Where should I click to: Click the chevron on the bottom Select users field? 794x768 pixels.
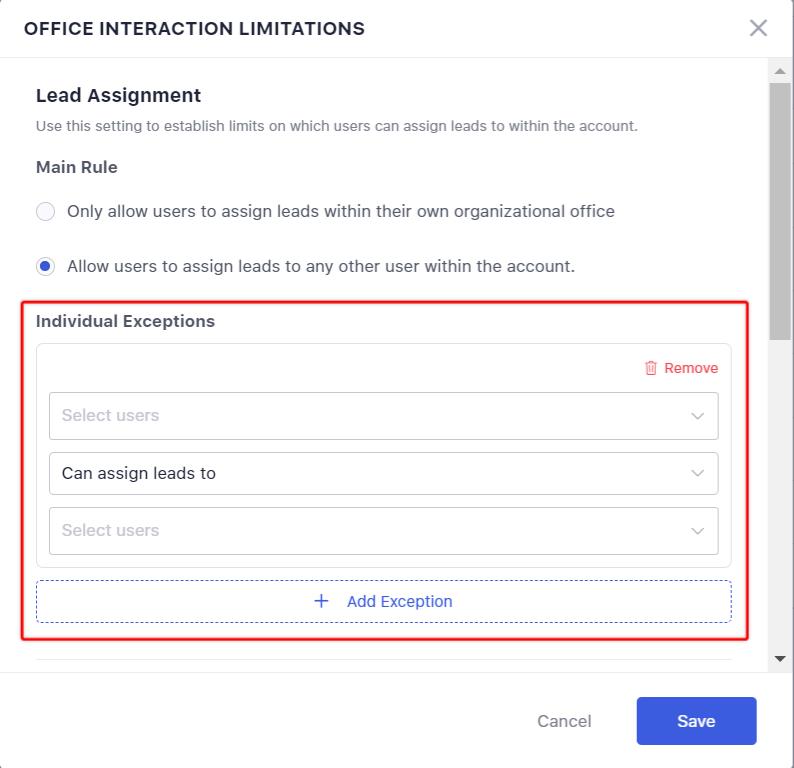pyautogui.click(x=698, y=531)
